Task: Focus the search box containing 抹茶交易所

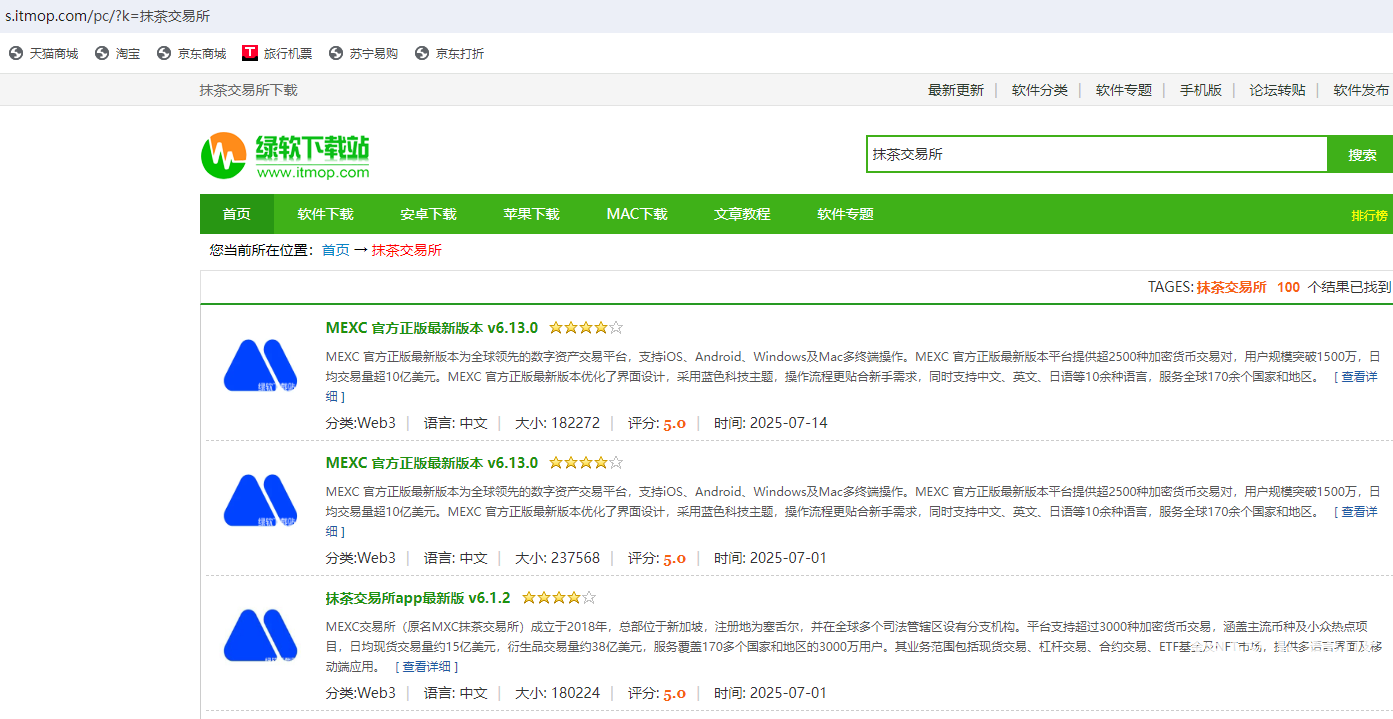Action: coord(1096,155)
